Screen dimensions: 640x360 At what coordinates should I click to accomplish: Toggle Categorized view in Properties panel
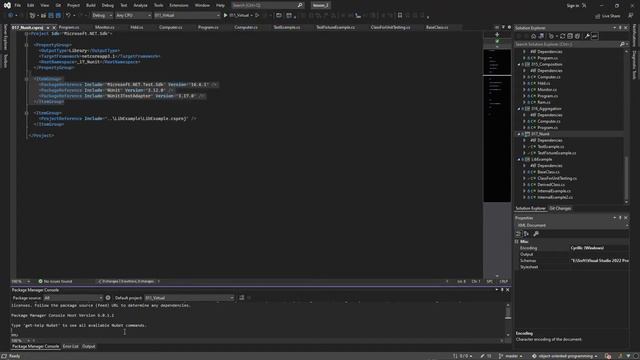tap(518, 234)
